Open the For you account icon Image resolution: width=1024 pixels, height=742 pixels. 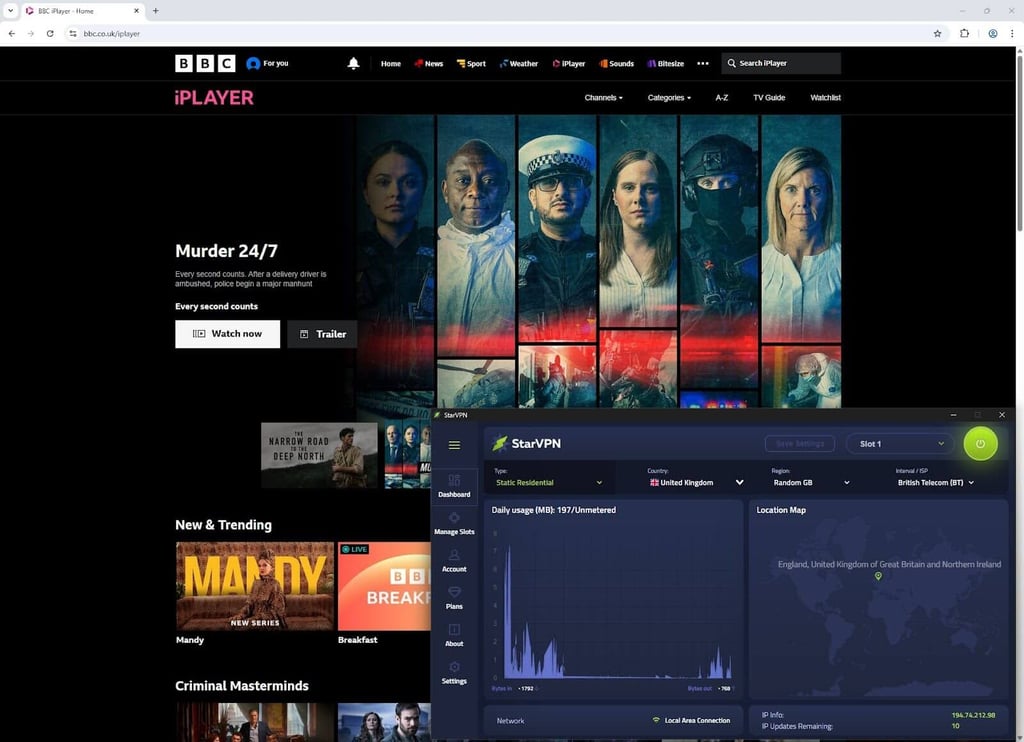tap(253, 63)
